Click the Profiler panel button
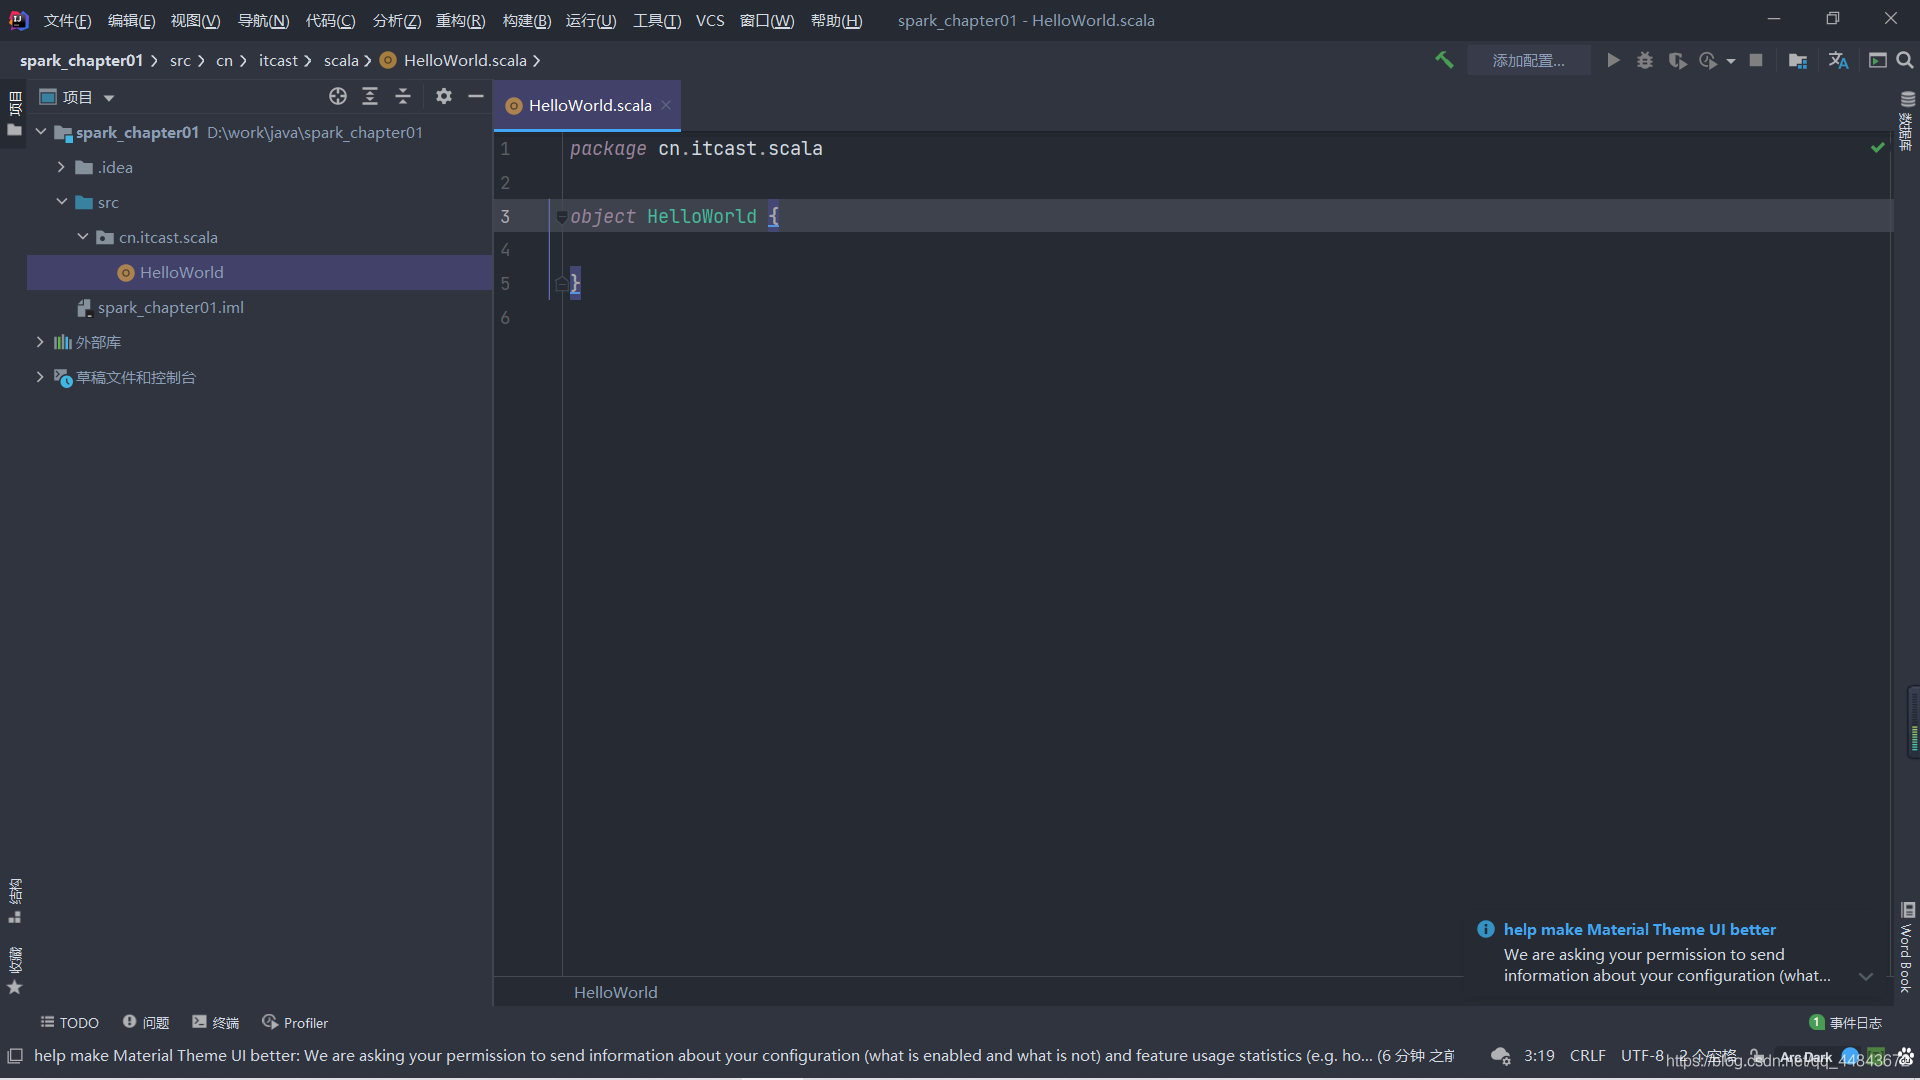Image resolution: width=1920 pixels, height=1080 pixels. click(x=294, y=1022)
